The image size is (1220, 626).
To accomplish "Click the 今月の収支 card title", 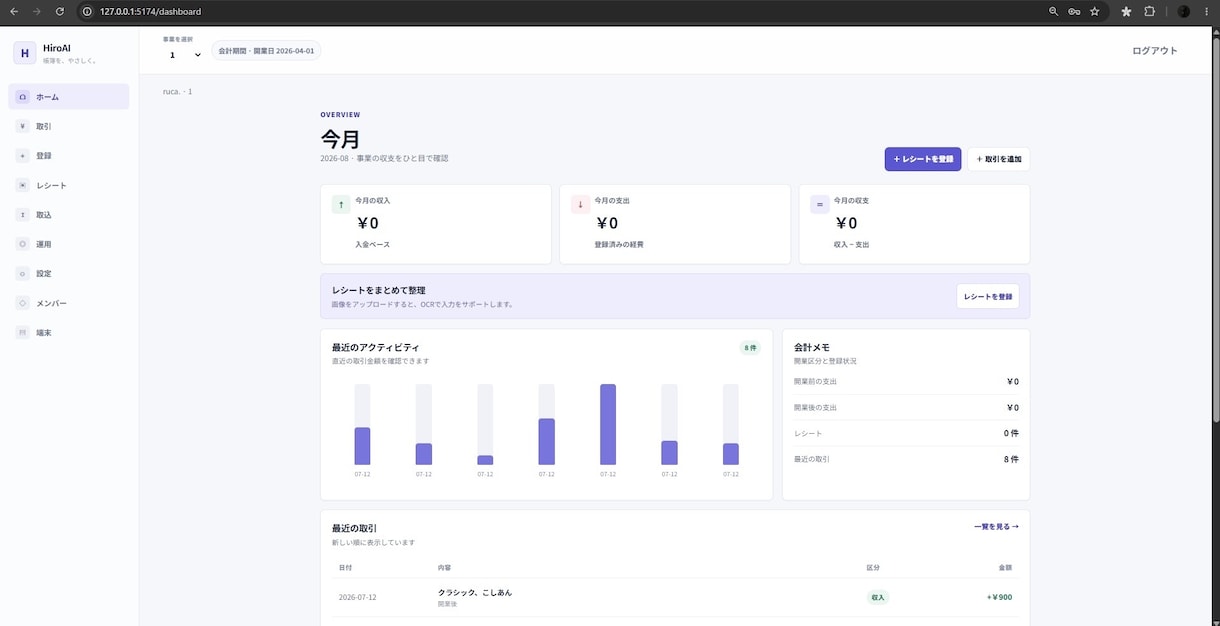I will (851, 201).
